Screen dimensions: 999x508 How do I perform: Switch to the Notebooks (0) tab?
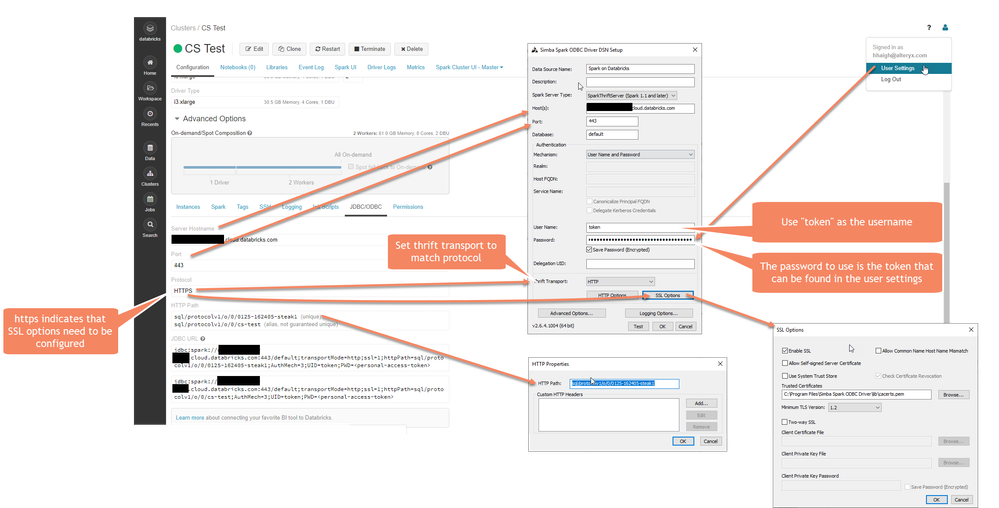tap(238, 67)
